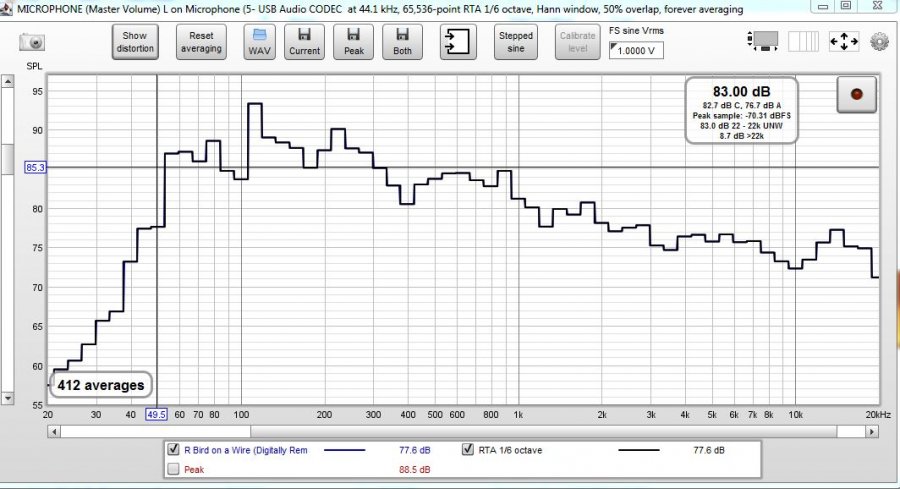Open RTA settings gear icon
Viewport: 900px width, 489px height.
click(x=879, y=42)
